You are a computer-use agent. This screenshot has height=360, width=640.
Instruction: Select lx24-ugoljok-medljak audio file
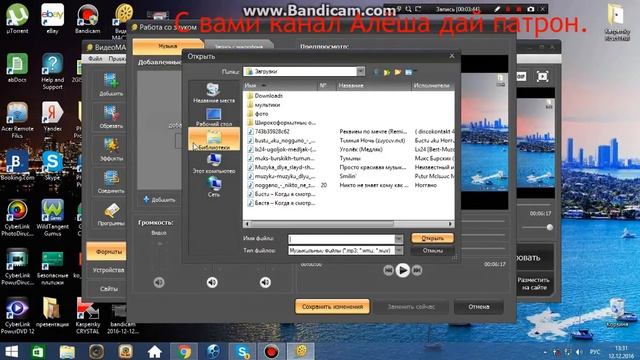pos(282,149)
